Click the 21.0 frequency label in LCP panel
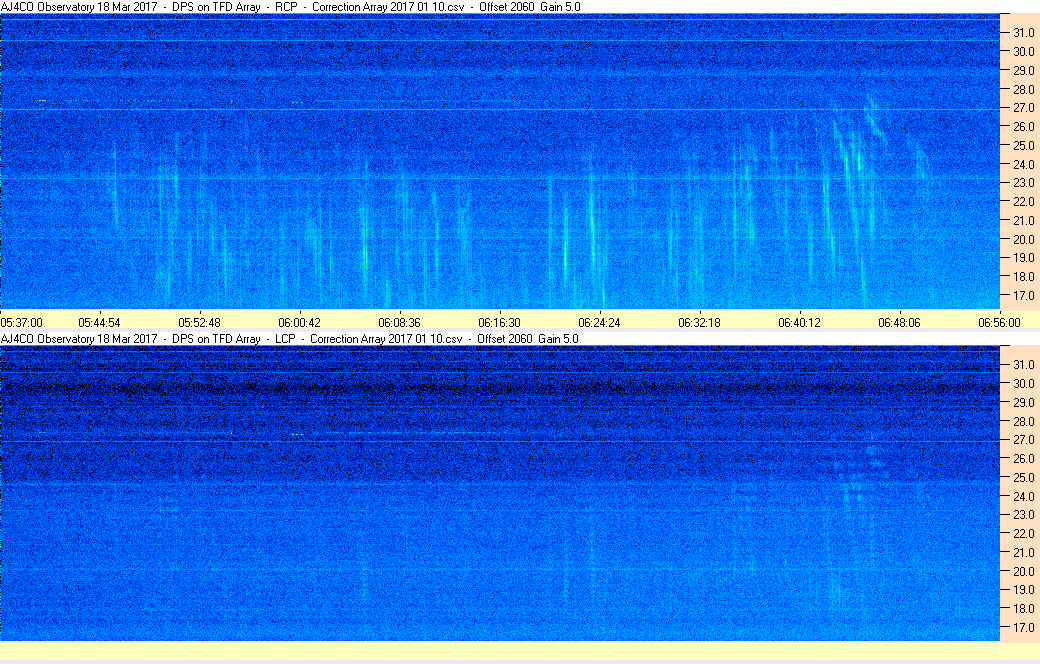 (x=1023, y=553)
